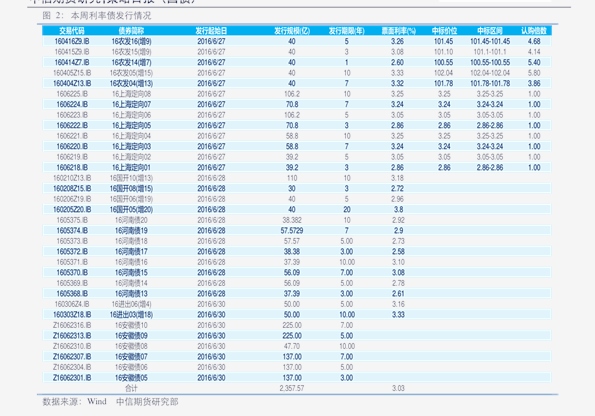The height and width of the screenshot is (416, 595).
Task: Click the 中标区间 column header
Action: 490,31
